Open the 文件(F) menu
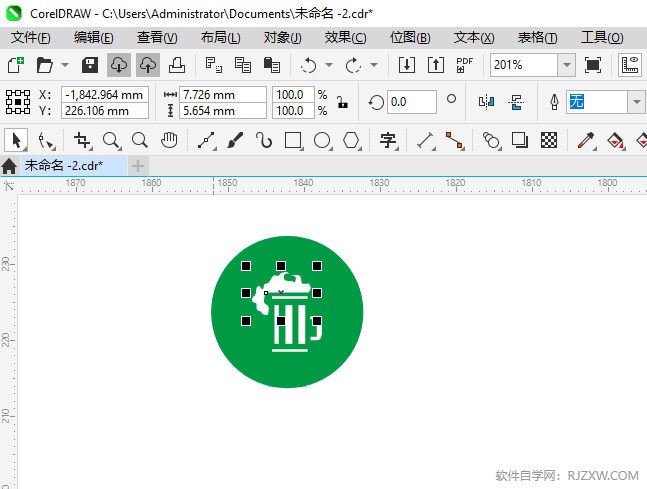The image size is (647, 489). pyautogui.click(x=31, y=38)
